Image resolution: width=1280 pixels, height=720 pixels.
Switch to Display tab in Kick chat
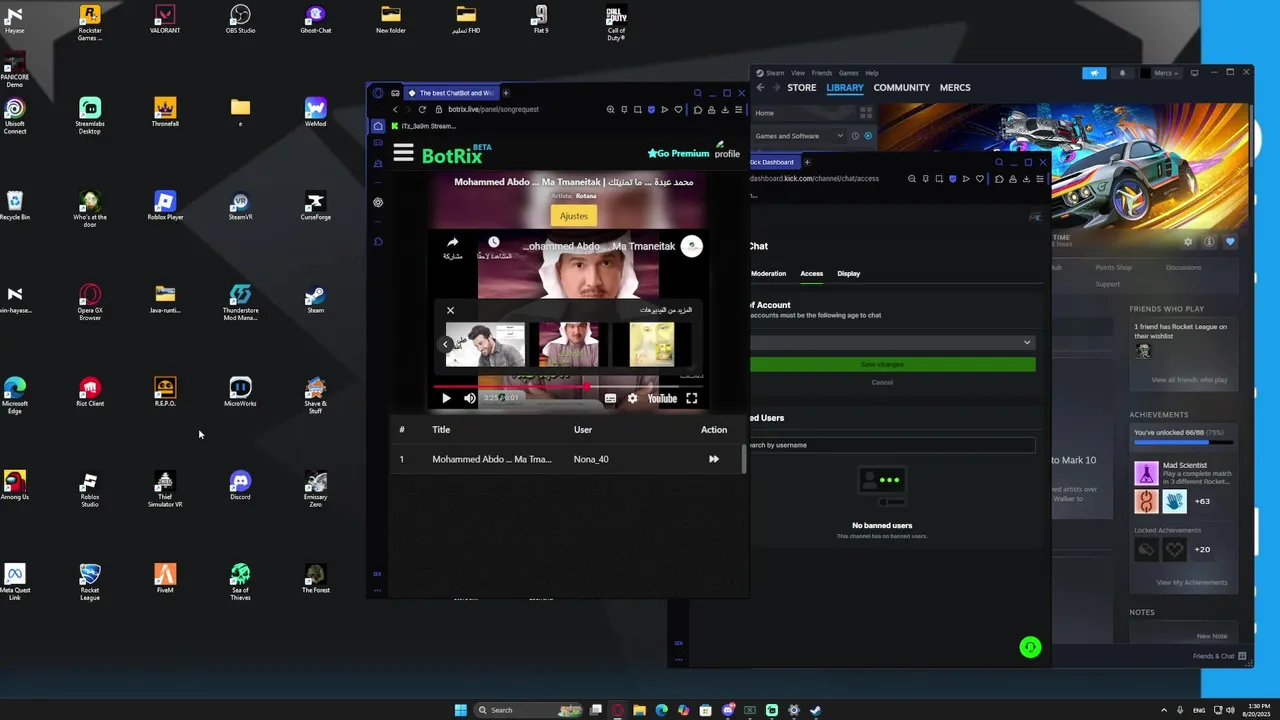pyautogui.click(x=849, y=273)
